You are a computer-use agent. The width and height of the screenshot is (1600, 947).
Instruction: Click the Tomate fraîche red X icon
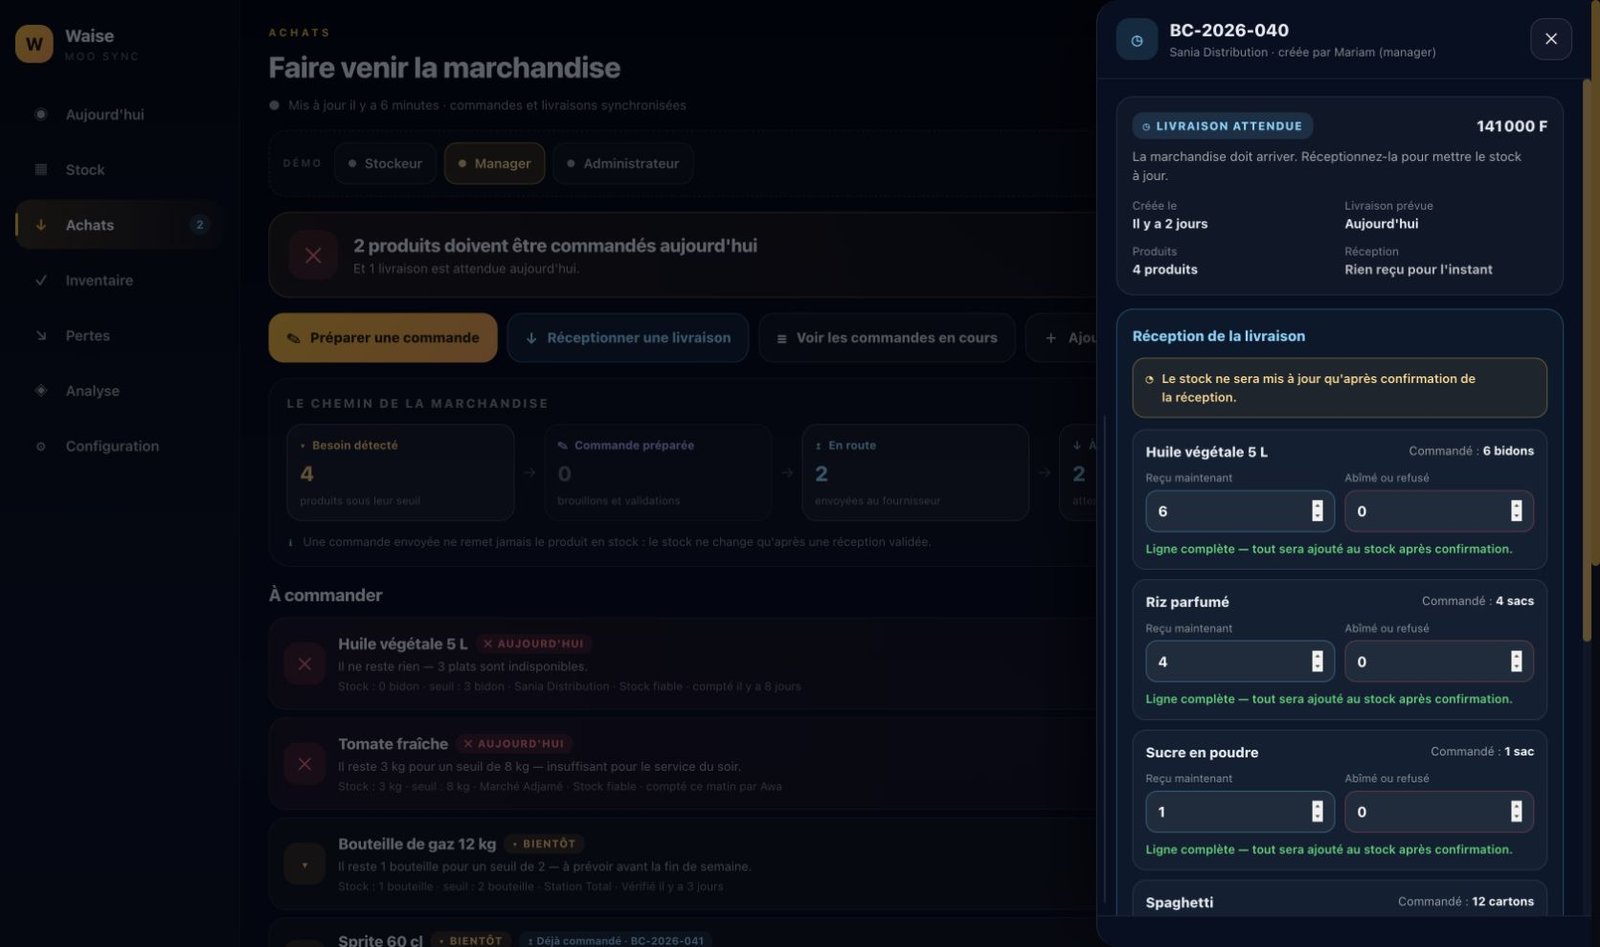[305, 764]
